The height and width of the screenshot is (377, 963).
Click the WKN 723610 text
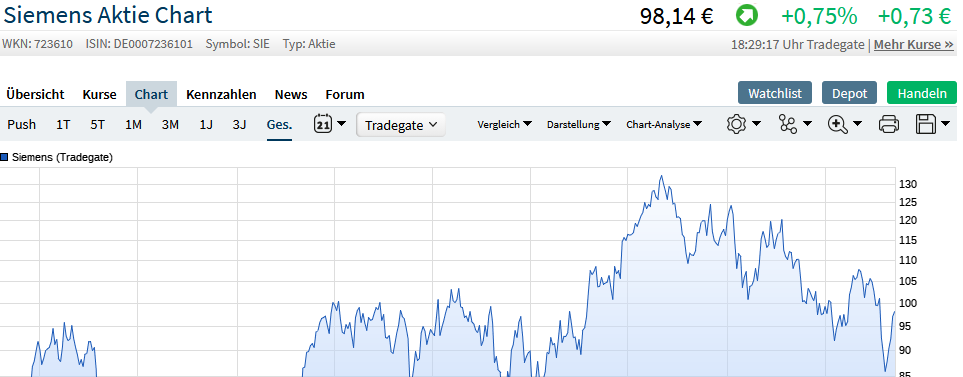[37, 44]
